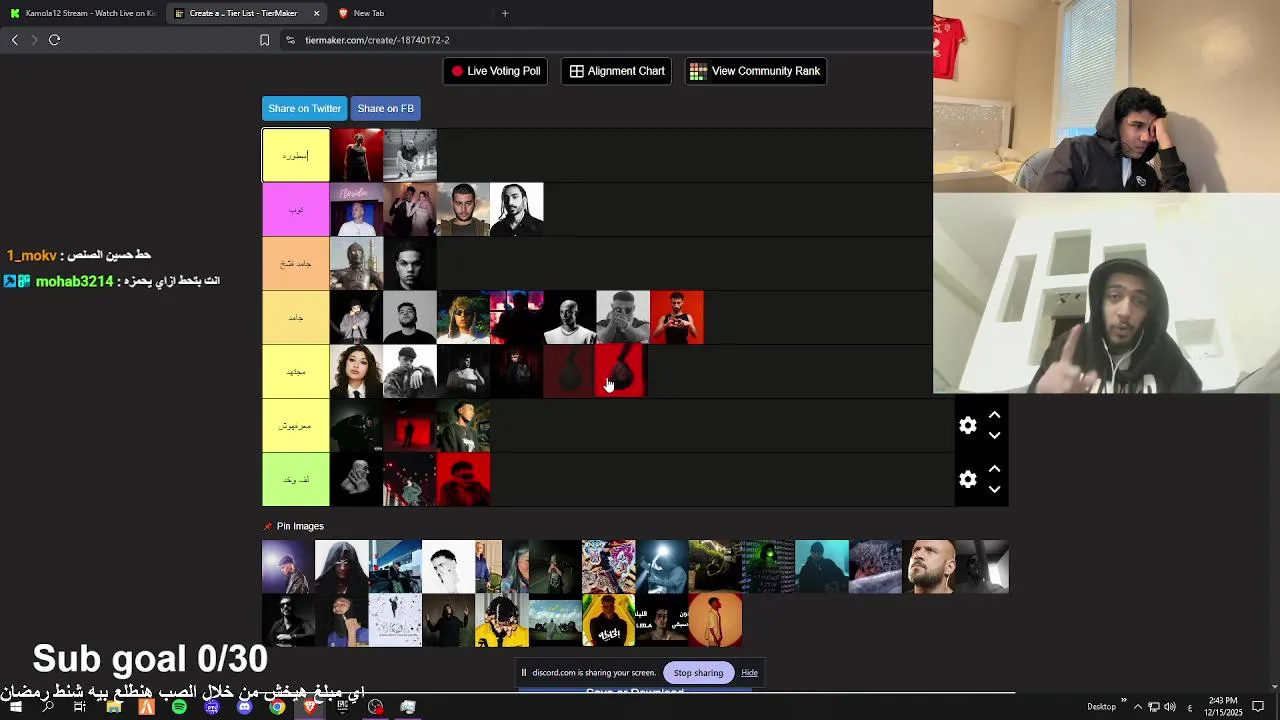Open the network icon in tray
The image size is (1280, 720).
click(1153, 707)
